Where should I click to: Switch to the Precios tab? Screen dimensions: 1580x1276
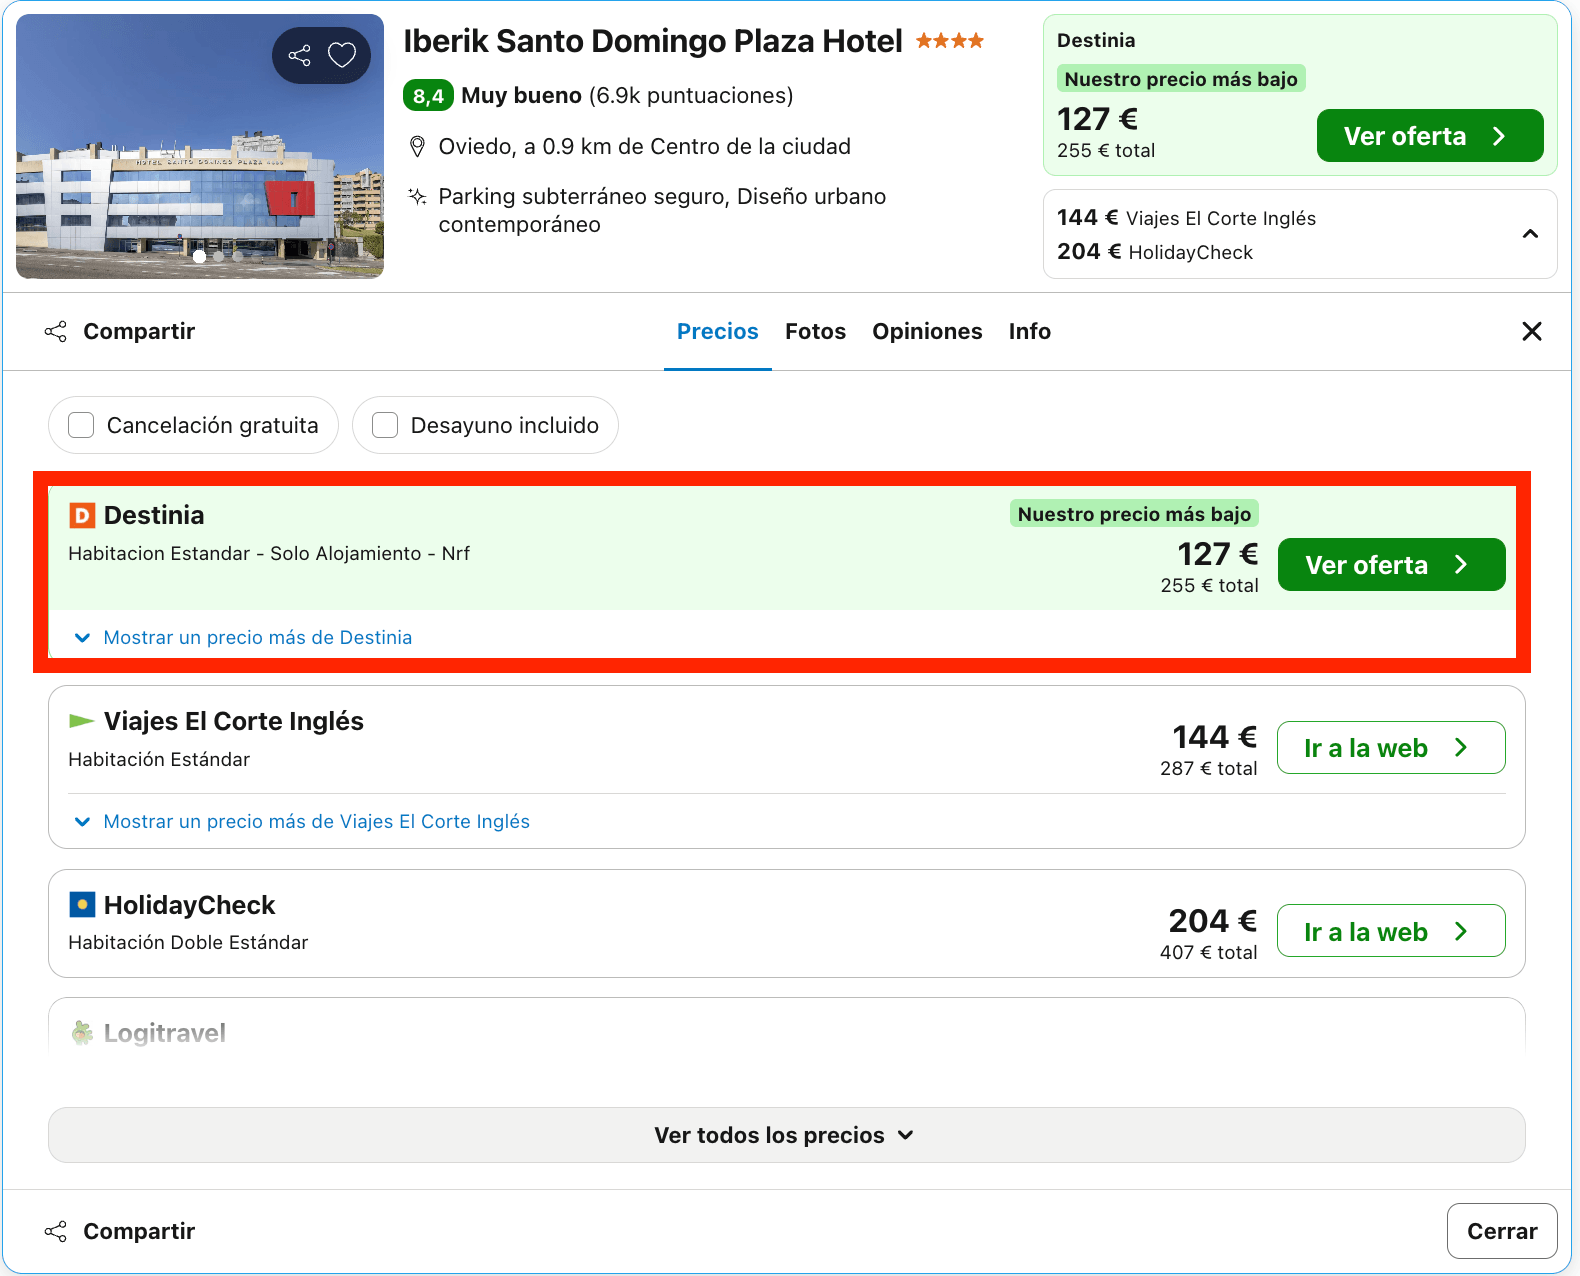(x=718, y=331)
